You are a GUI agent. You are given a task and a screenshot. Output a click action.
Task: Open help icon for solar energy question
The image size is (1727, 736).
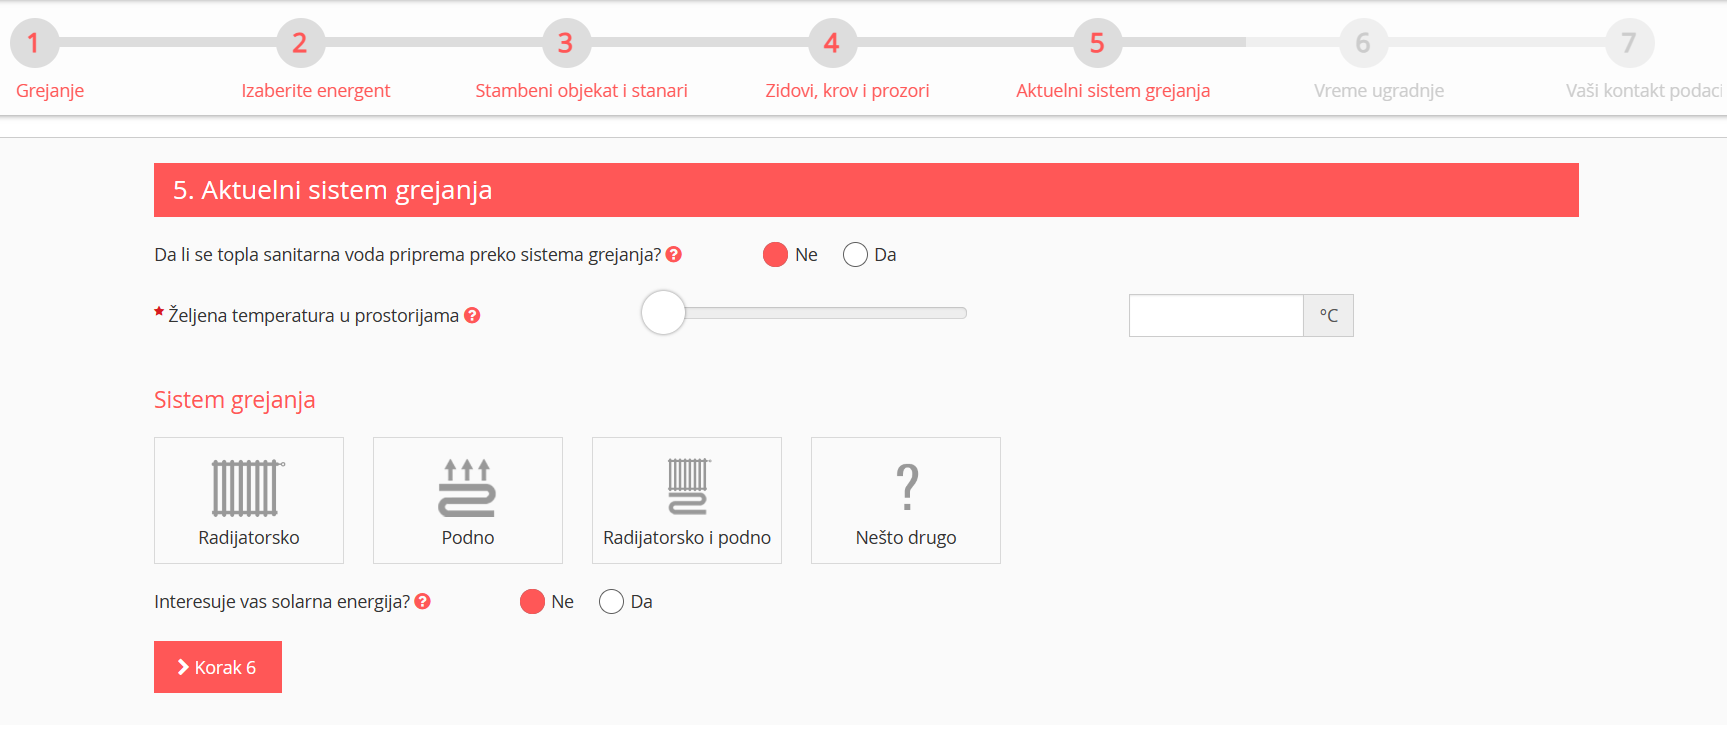423,602
